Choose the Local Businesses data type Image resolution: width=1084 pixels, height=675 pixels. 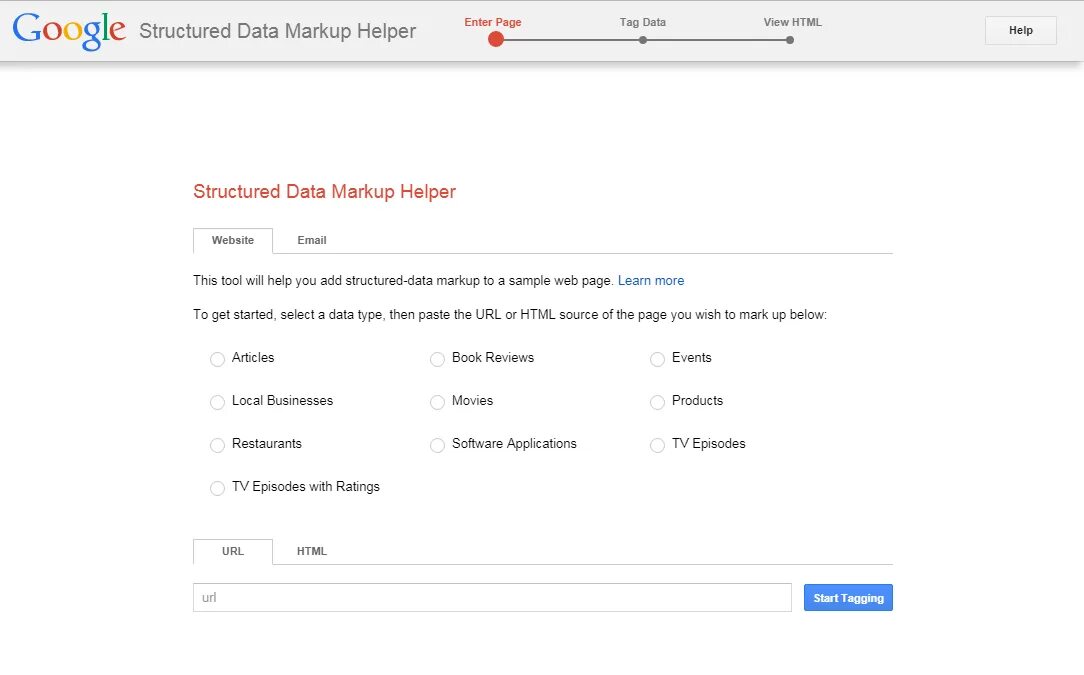pos(217,402)
